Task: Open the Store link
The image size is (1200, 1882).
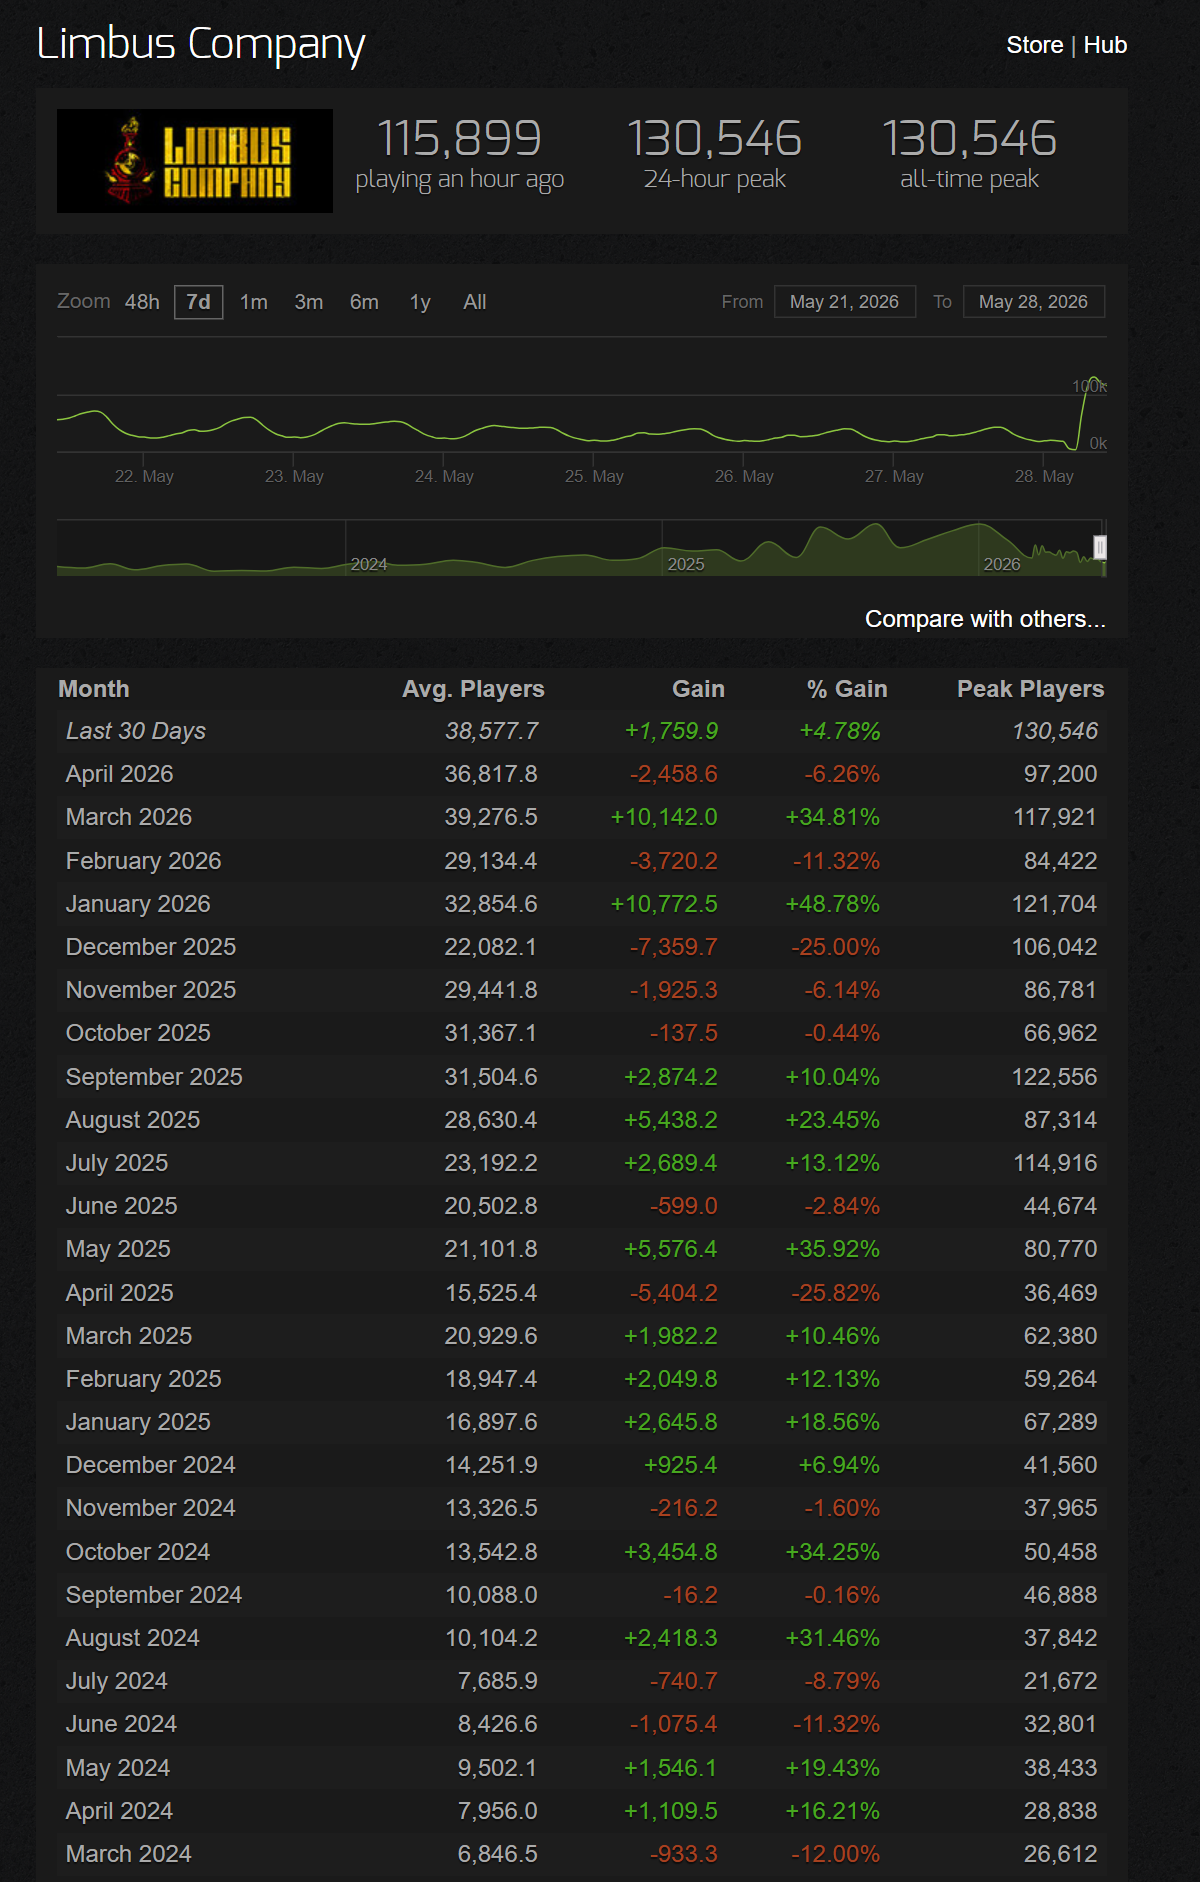Action: [1034, 45]
